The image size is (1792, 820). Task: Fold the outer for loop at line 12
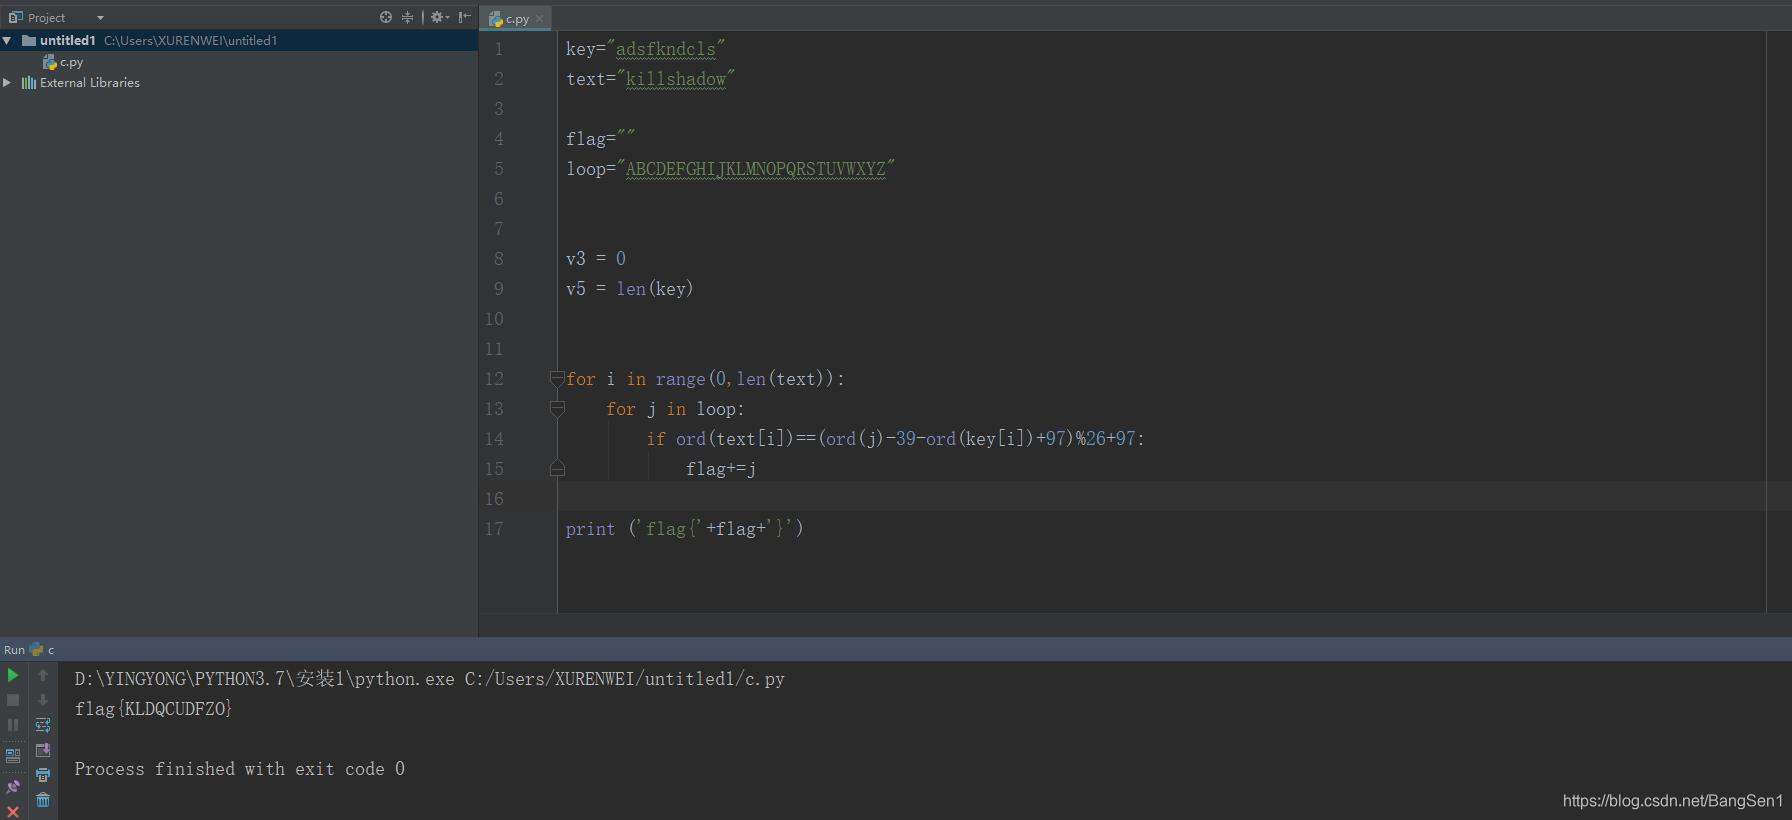click(557, 378)
